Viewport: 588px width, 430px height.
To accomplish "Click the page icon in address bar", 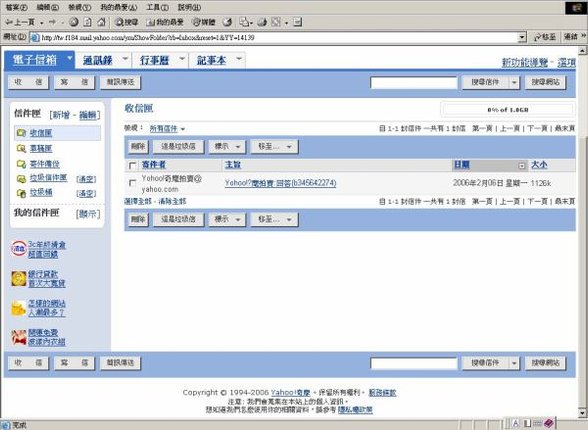I will (34, 37).
